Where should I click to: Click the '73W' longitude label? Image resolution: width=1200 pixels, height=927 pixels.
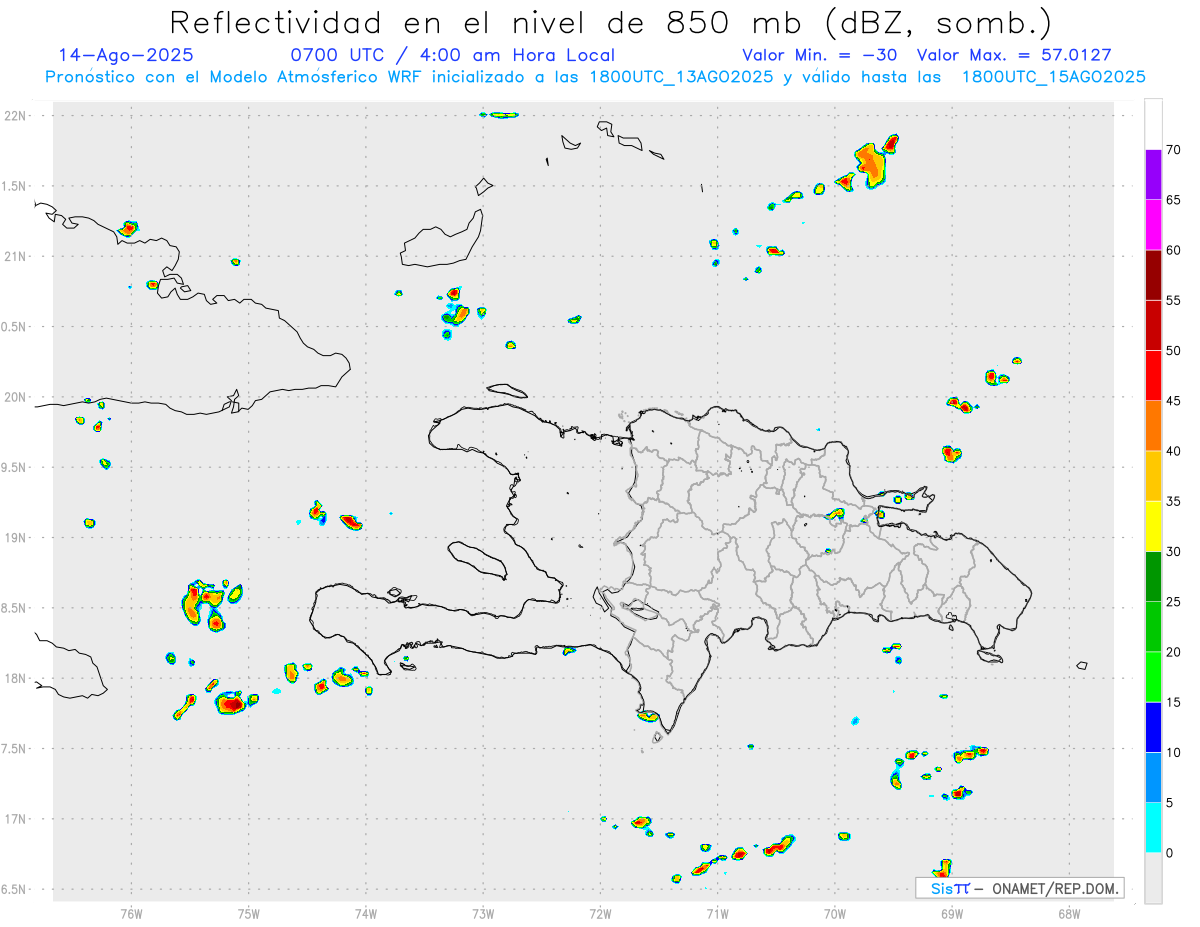click(483, 914)
